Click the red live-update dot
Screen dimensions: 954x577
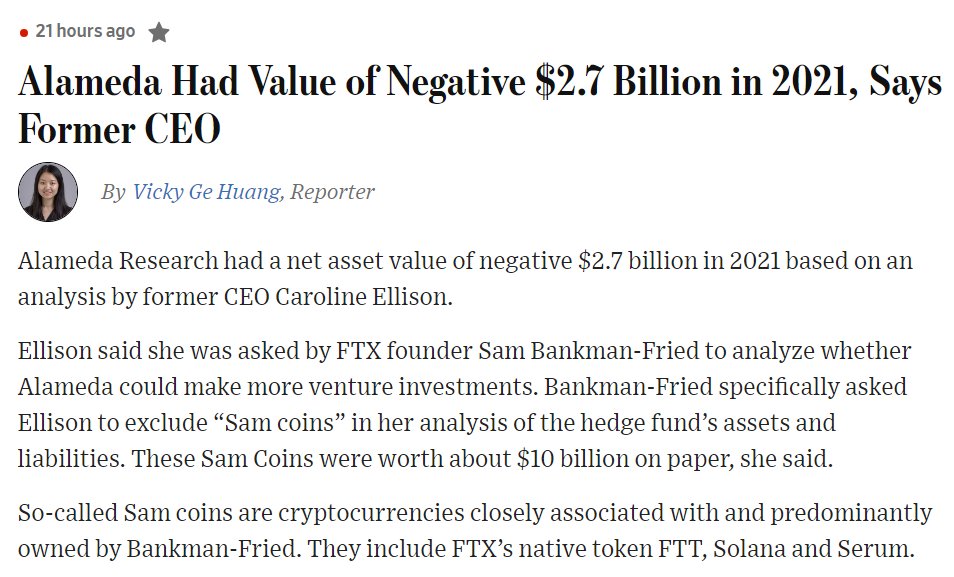point(24,33)
